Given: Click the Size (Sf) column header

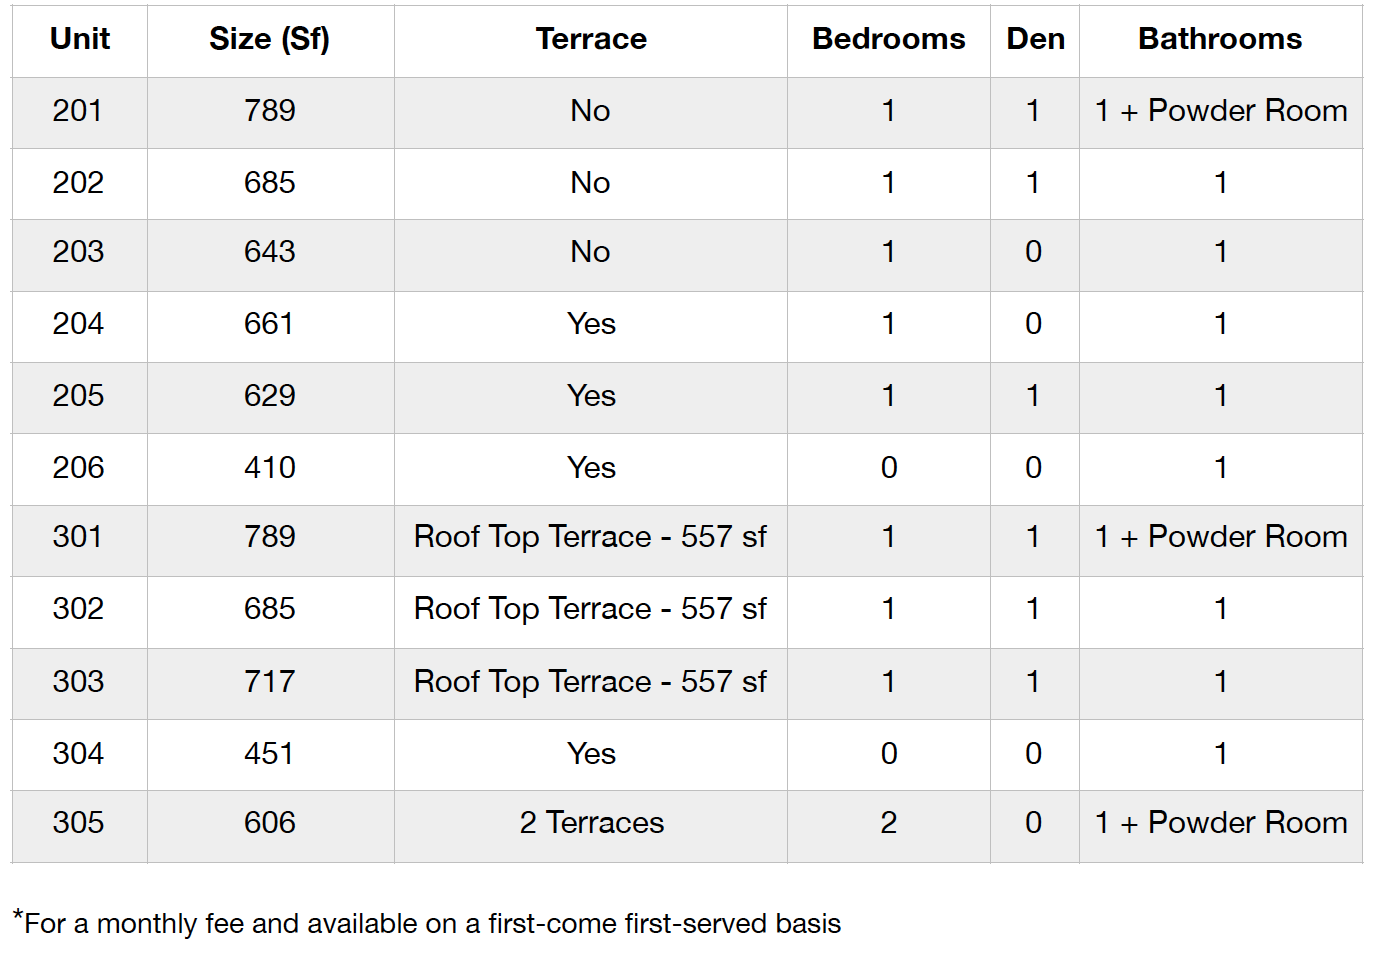Looking at the screenshot, I should tap(270, 40).
